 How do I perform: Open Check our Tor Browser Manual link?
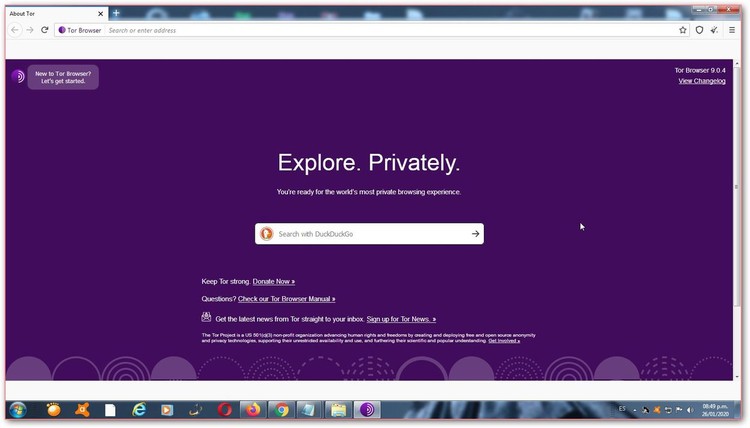287,299
